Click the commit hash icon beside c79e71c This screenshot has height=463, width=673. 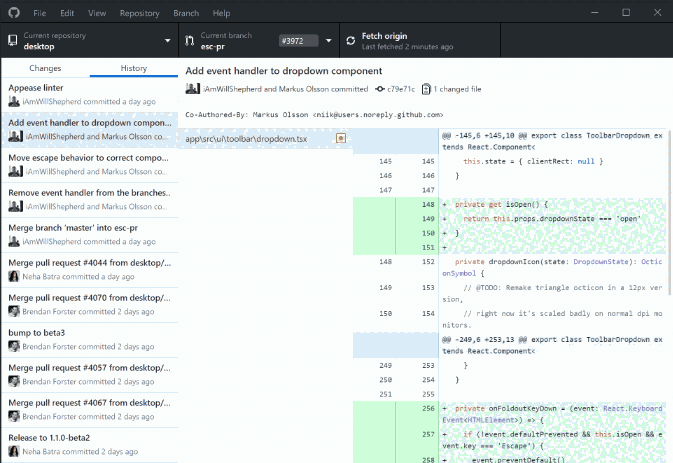pyautogui.click(x=379, y=89)
